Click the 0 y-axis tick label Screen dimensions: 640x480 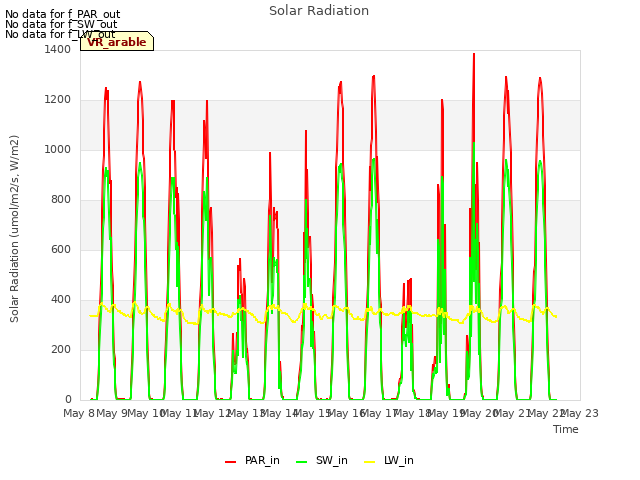pos(68,399)
